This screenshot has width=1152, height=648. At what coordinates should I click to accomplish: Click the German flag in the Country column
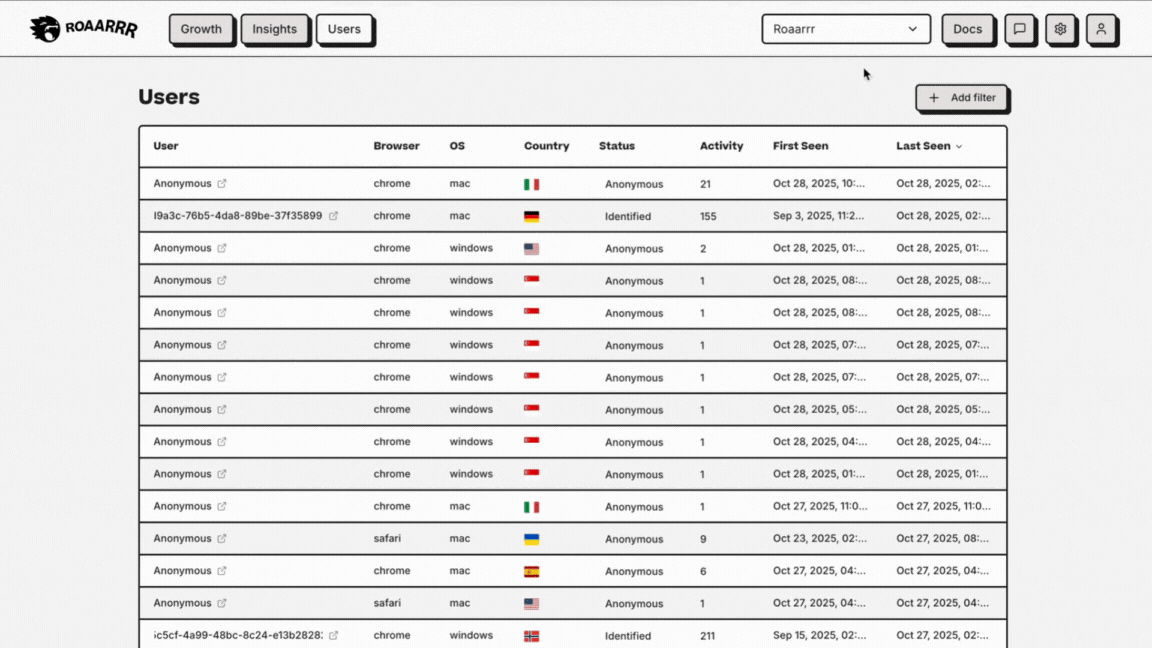(531, 215)
